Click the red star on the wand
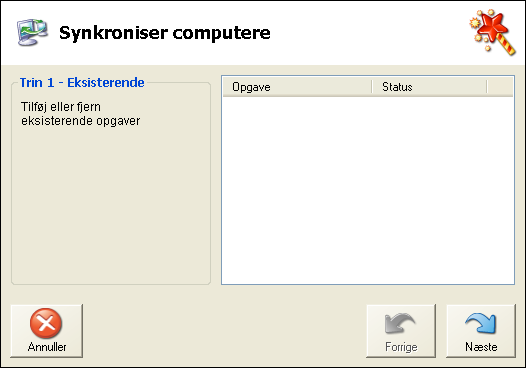This screenshot has width=526, height=368. tap(492, 26)
